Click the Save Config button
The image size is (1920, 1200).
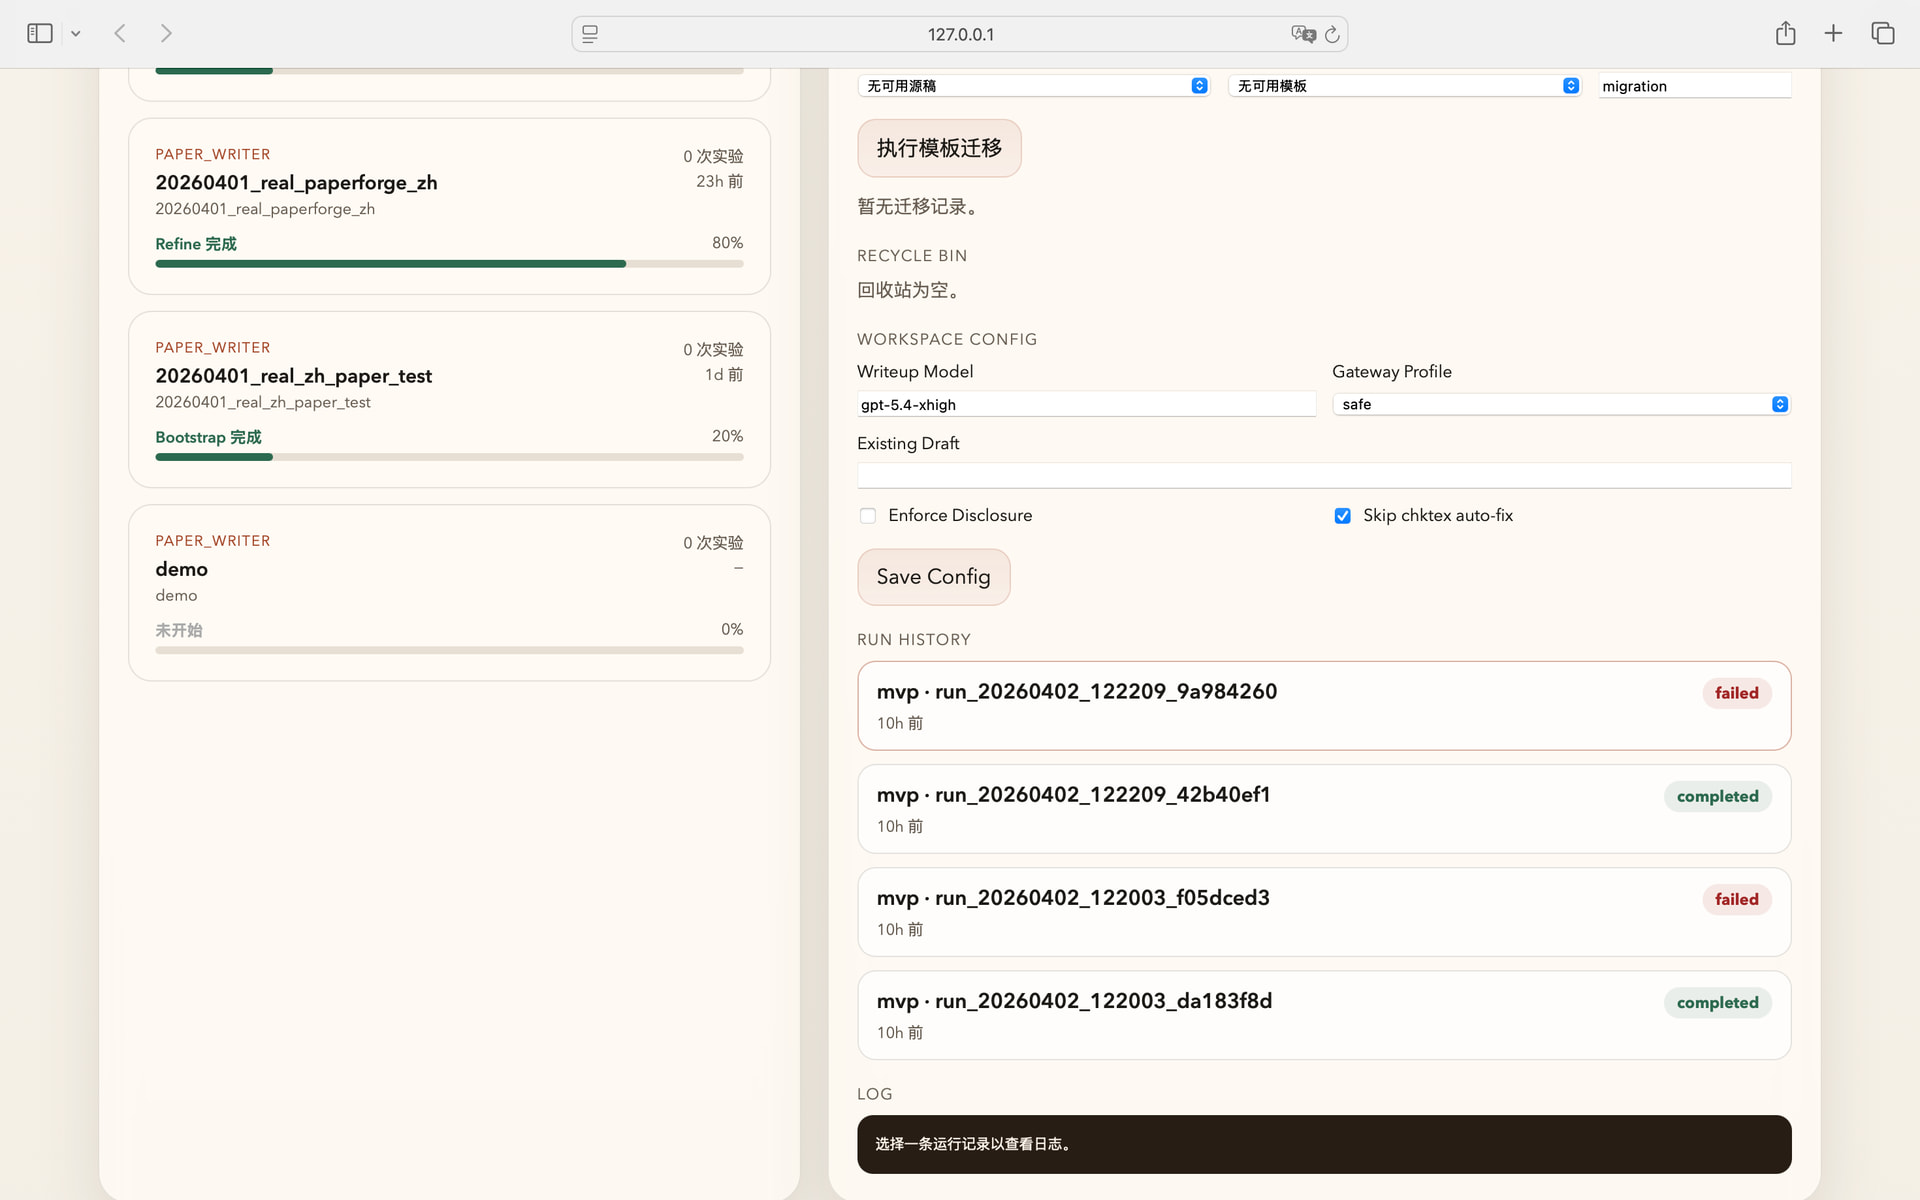pyautogui.click(x=933, y=577)
